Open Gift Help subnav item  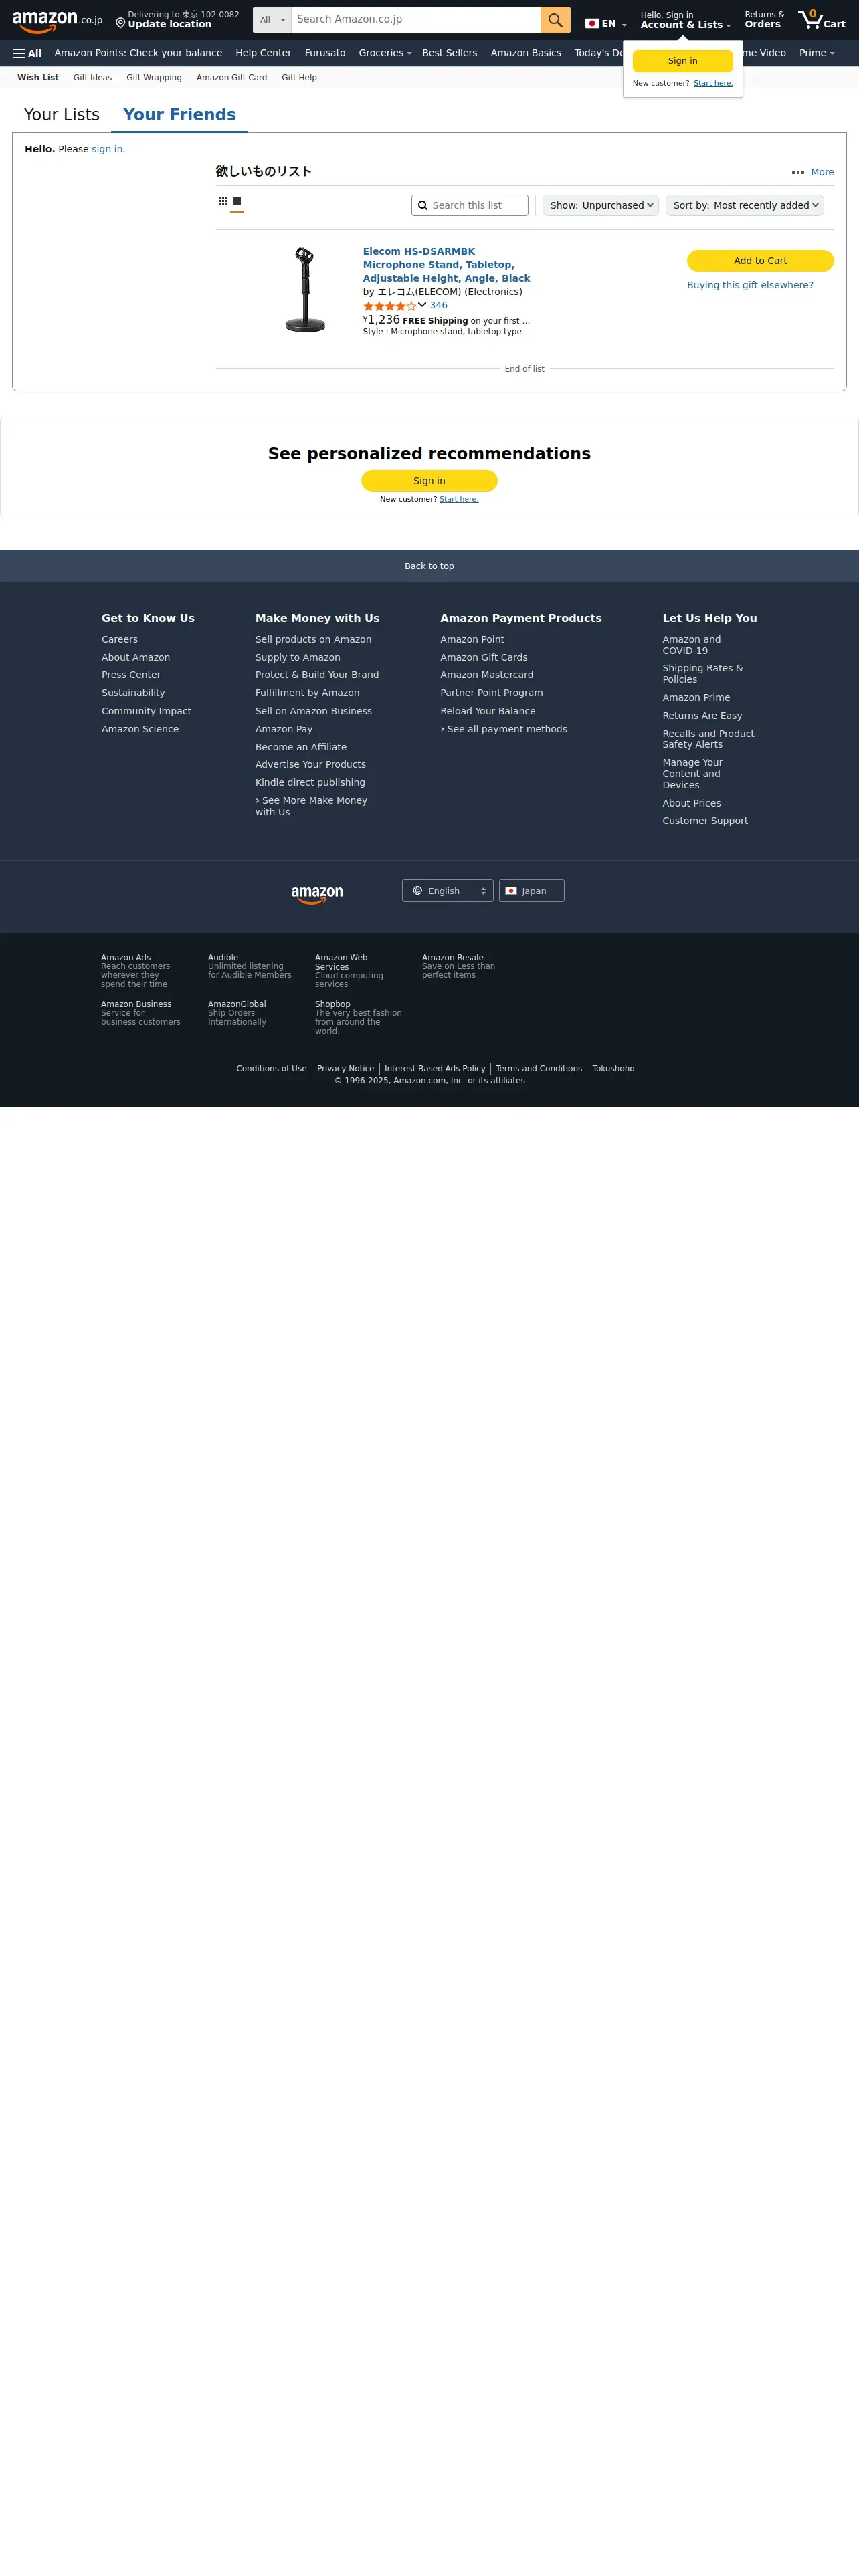tap(299, 77)
